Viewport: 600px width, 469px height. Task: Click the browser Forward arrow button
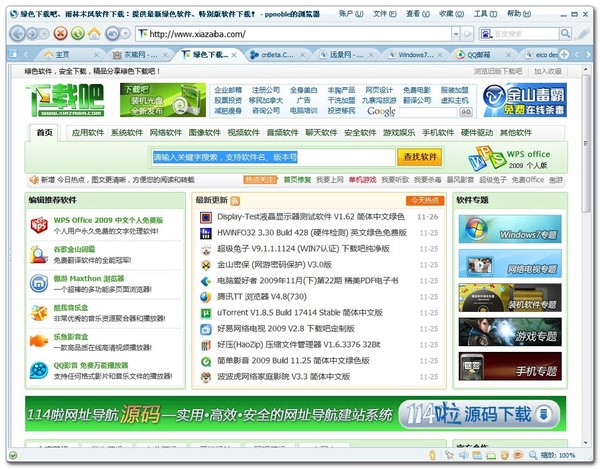33,34
